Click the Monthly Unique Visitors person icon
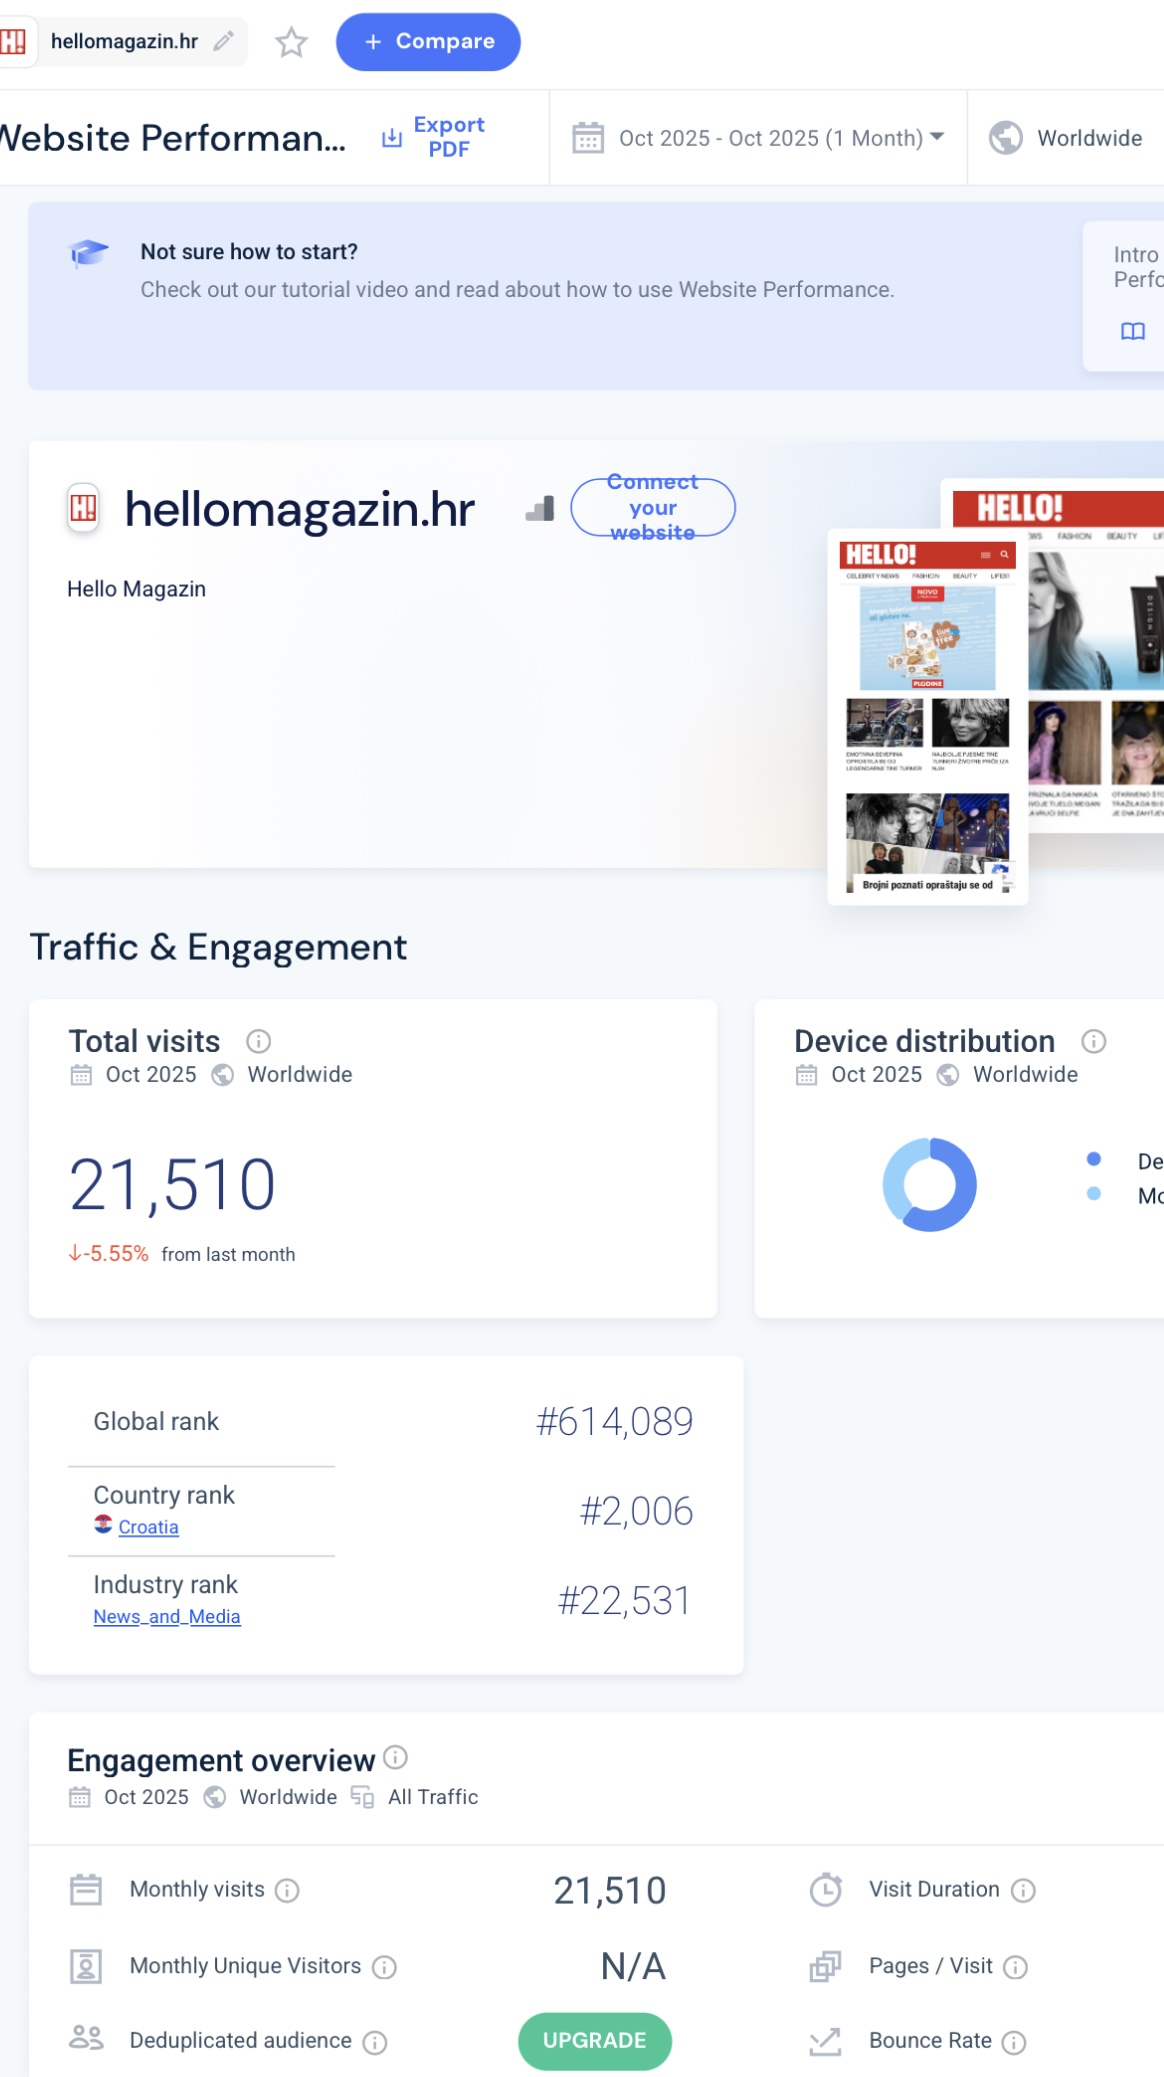Viewport: 1164px width, 2077px height. pyautogui.click(x=86, y=1966)
